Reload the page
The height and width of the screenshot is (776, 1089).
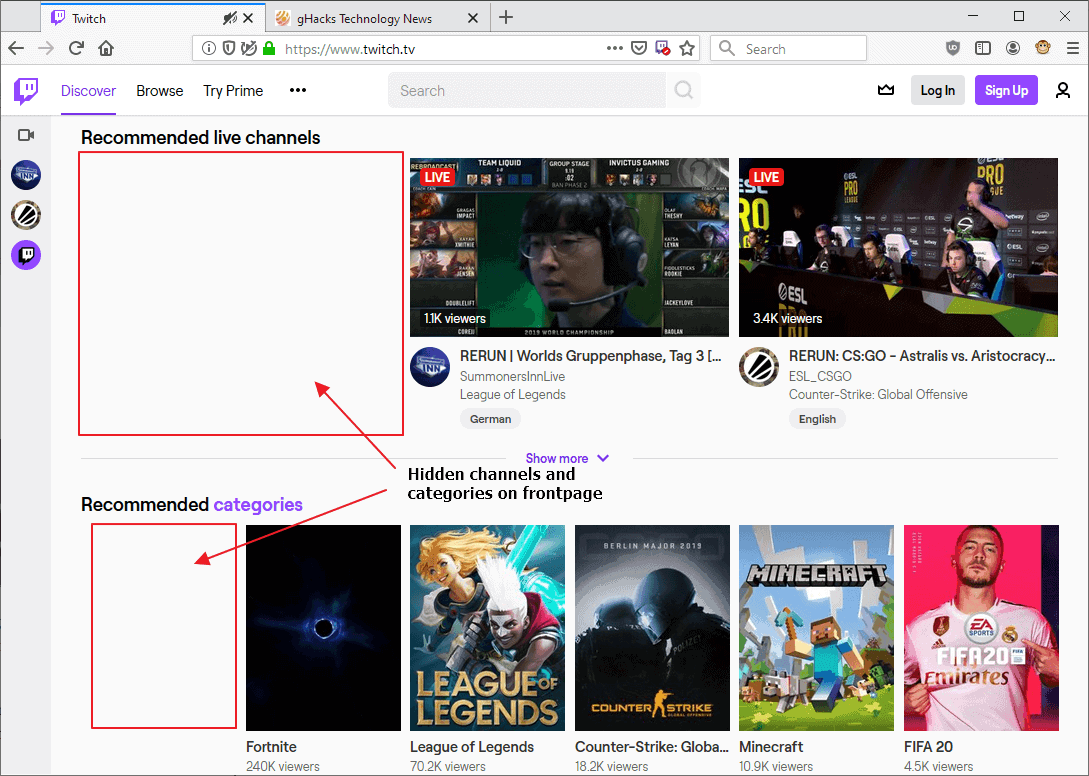(76, 49)
